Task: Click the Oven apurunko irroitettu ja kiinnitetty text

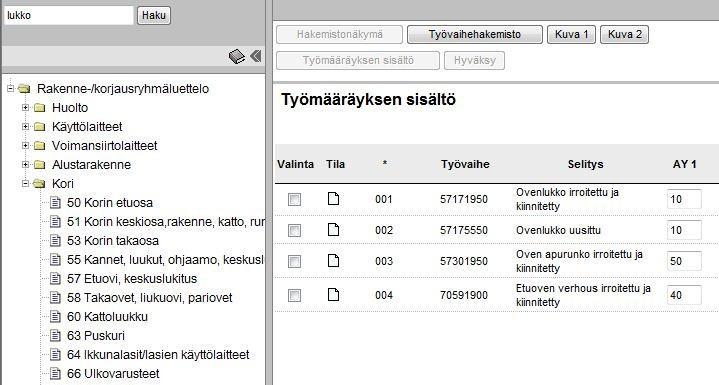Action: (x=579, y=261)
